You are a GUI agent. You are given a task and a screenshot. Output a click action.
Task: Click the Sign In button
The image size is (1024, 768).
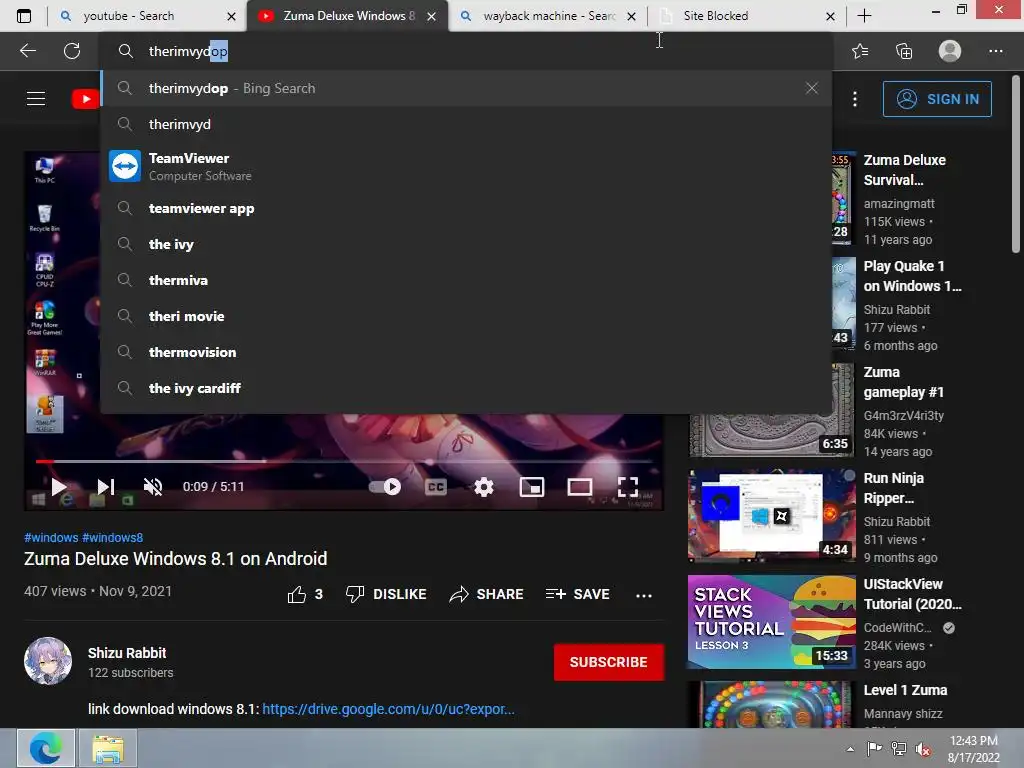937,99
